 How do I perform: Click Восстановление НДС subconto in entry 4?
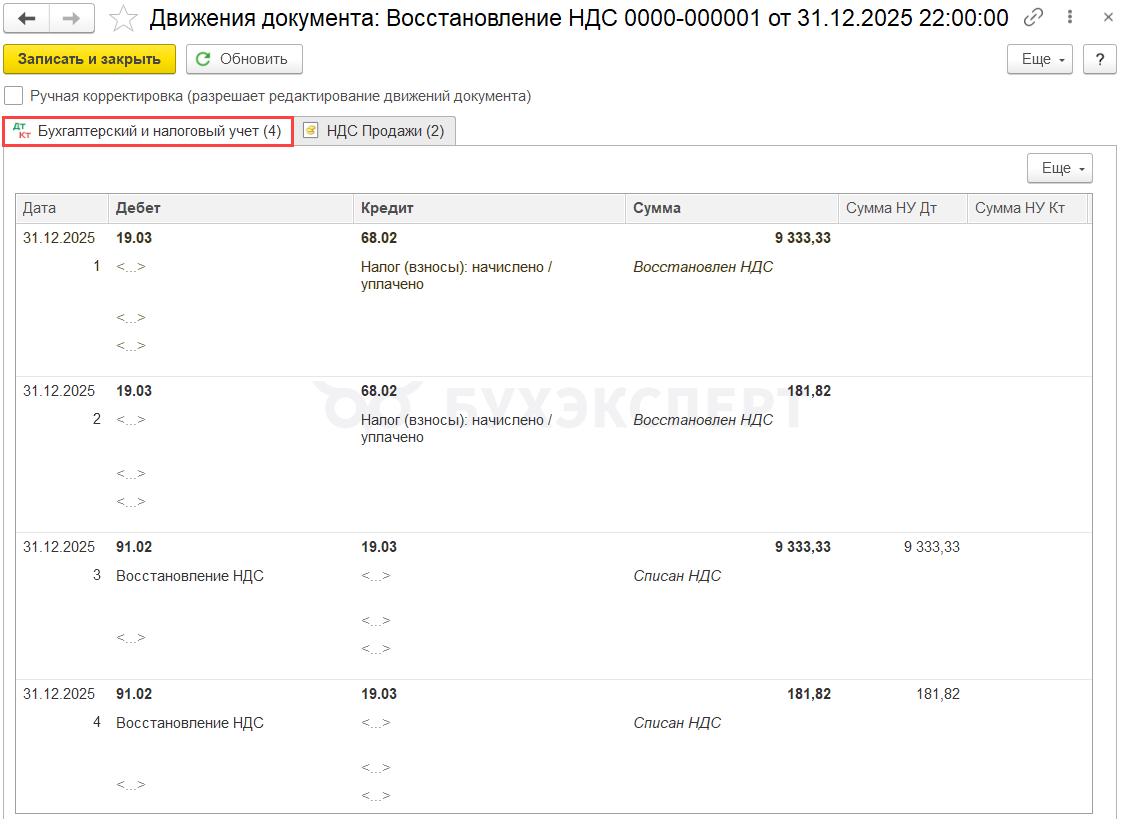point(190,723)
